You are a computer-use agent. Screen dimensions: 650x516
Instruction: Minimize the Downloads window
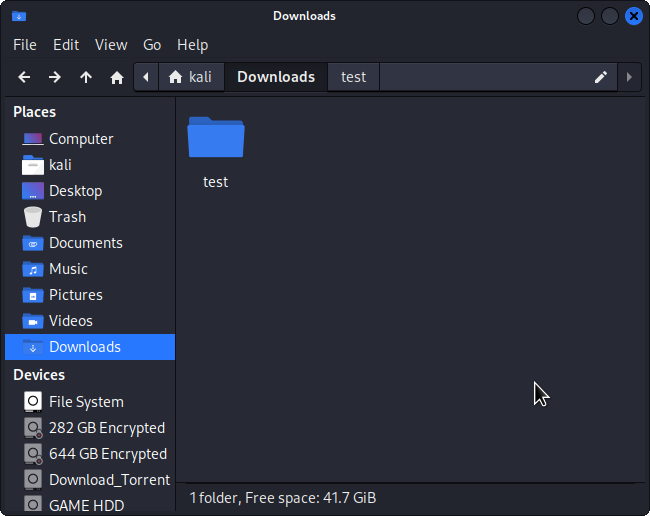[x=586, y=16]
